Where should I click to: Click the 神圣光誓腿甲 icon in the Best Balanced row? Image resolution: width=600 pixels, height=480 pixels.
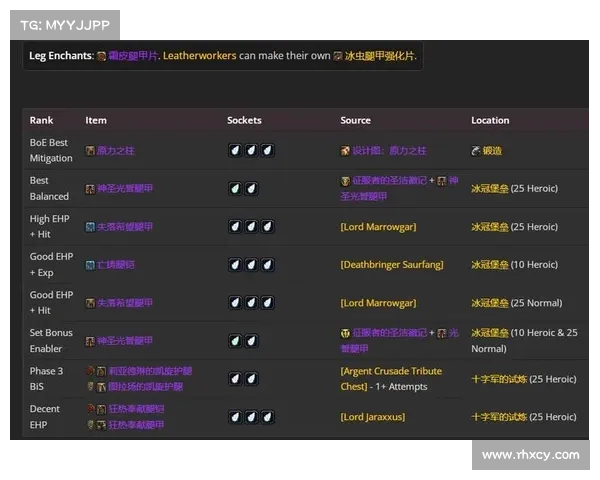(x=90, y=189)
